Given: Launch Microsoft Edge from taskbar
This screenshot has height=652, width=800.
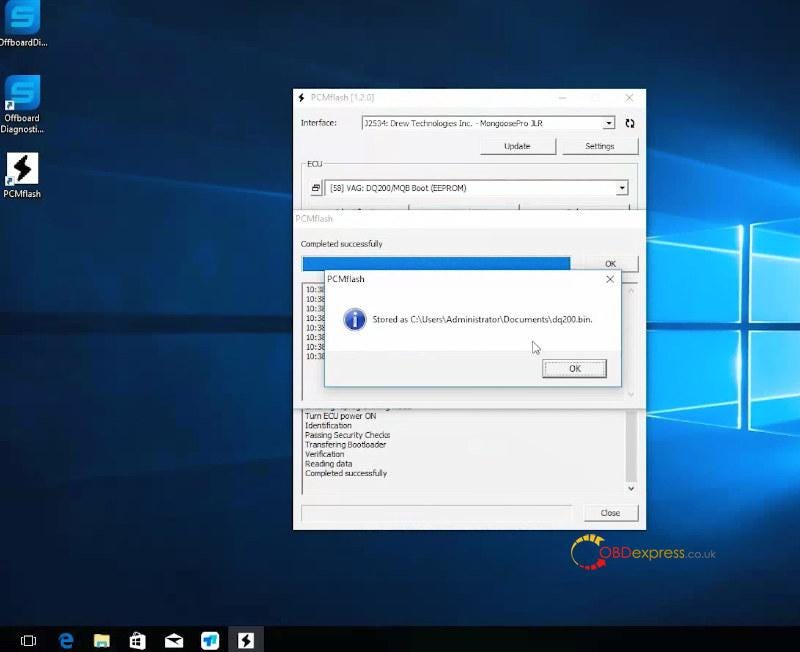Looking at the screenshot, I should pos(66,640).
